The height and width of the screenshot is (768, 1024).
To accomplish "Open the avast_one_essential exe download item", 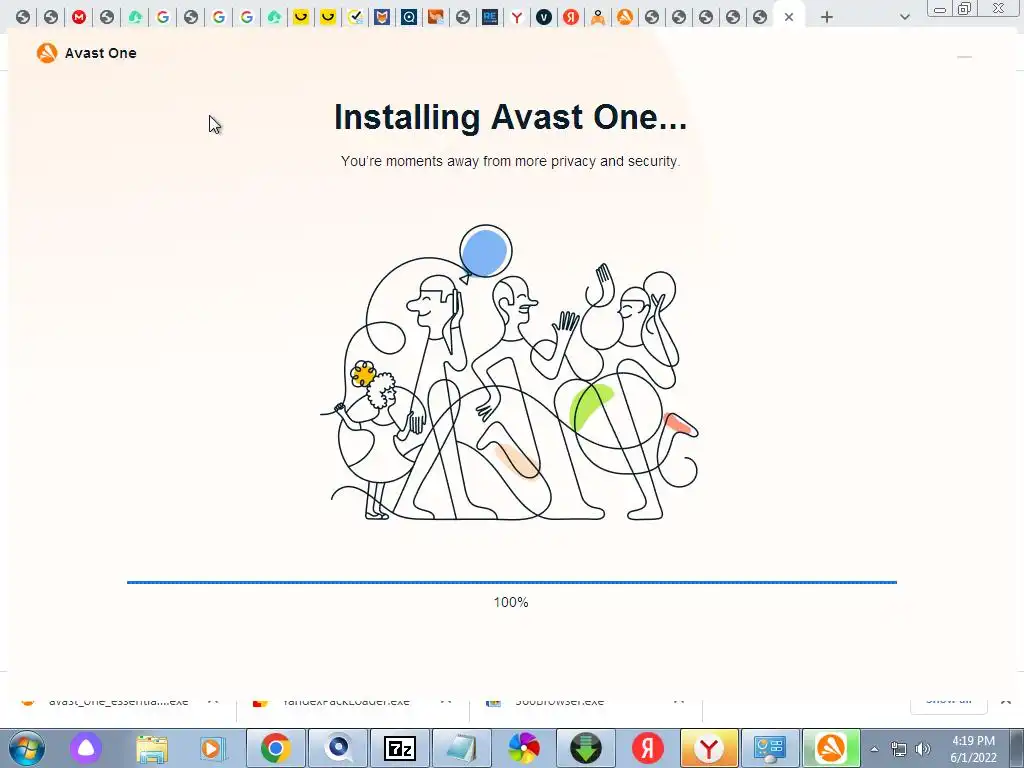I will click(119, 701).
